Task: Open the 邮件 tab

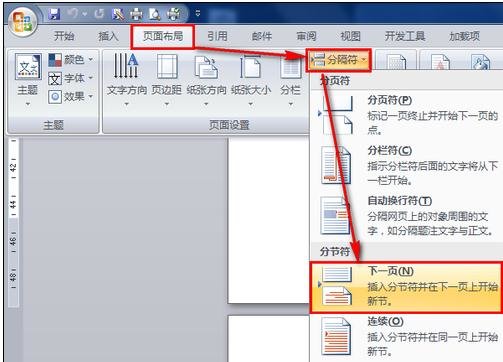Action: 262,36
